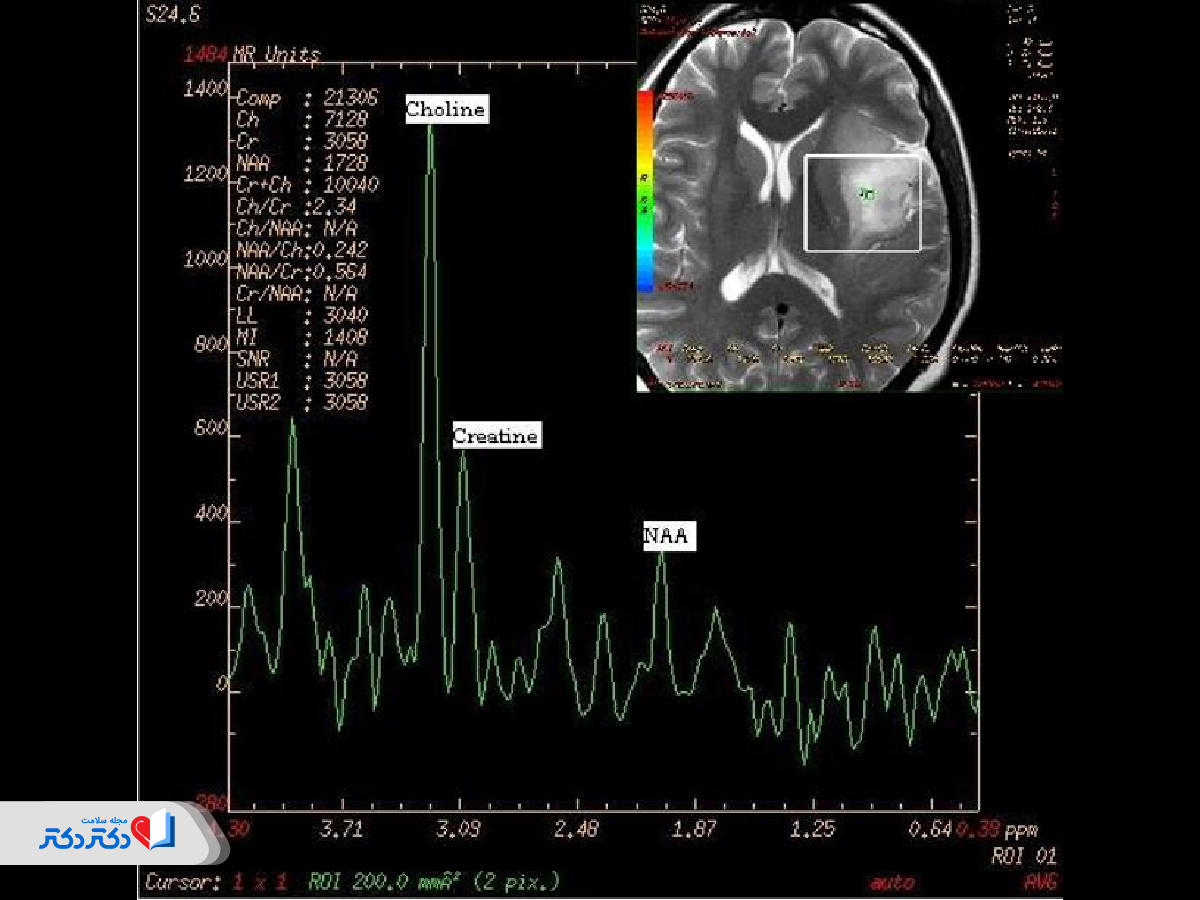Screen dimensions: 1200x900
Task: Click the 1200 y-axis tick label
Action: (x=207, y=175)
